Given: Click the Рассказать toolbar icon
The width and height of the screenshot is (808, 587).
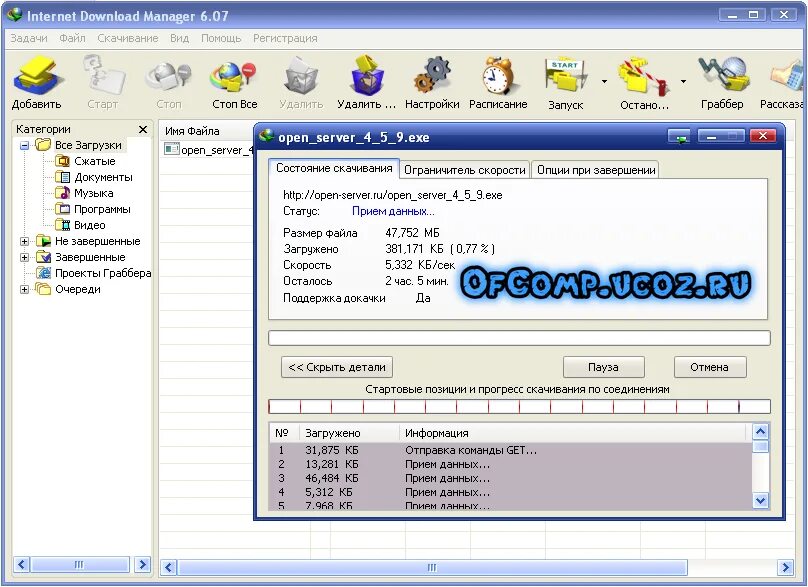Looking at the screenshot, I should click(x=788, y=77).
